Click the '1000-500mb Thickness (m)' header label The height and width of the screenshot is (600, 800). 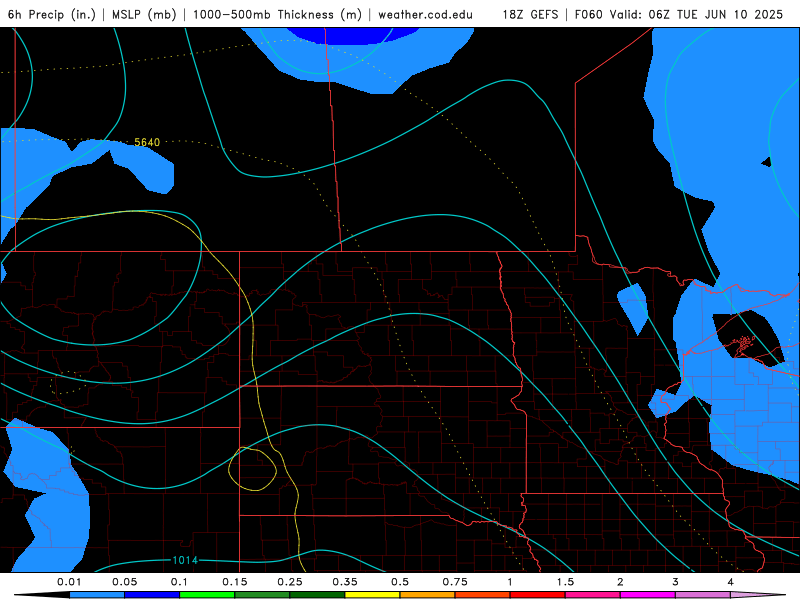pyautogui.click(x=277, y=14)
